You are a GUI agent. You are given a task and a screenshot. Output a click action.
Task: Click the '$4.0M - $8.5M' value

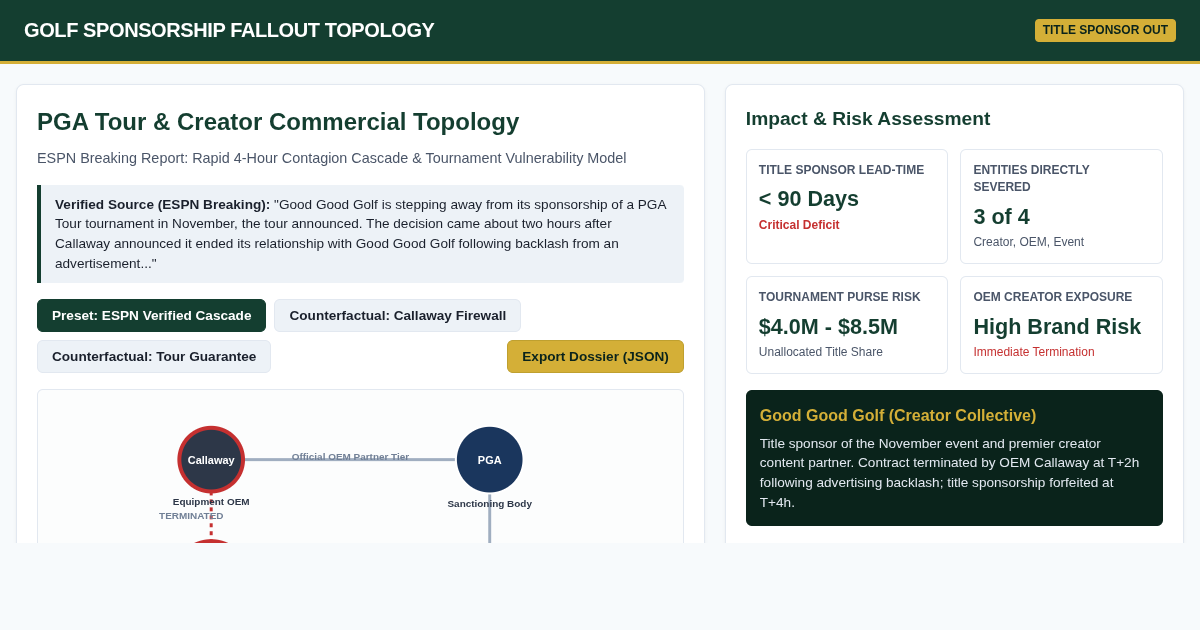(x=828, y=327)
